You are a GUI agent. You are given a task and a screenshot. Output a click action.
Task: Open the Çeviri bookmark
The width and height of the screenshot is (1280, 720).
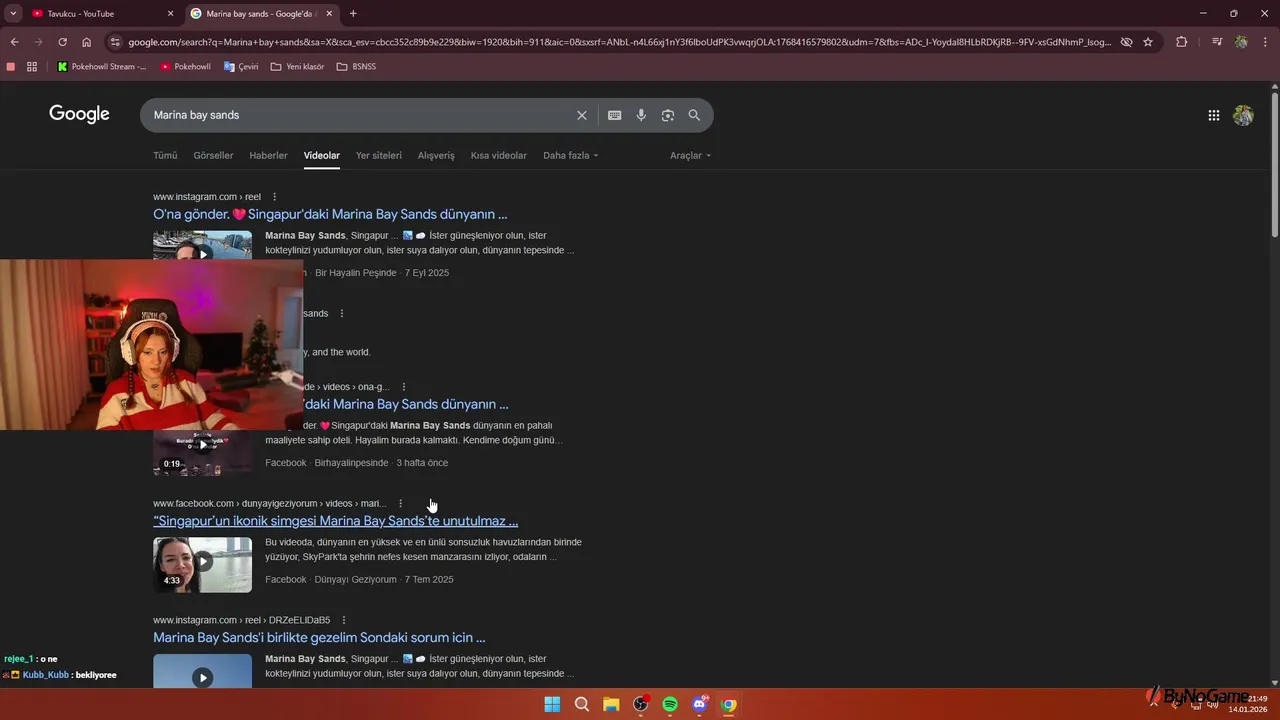click(x=241, y=67)
